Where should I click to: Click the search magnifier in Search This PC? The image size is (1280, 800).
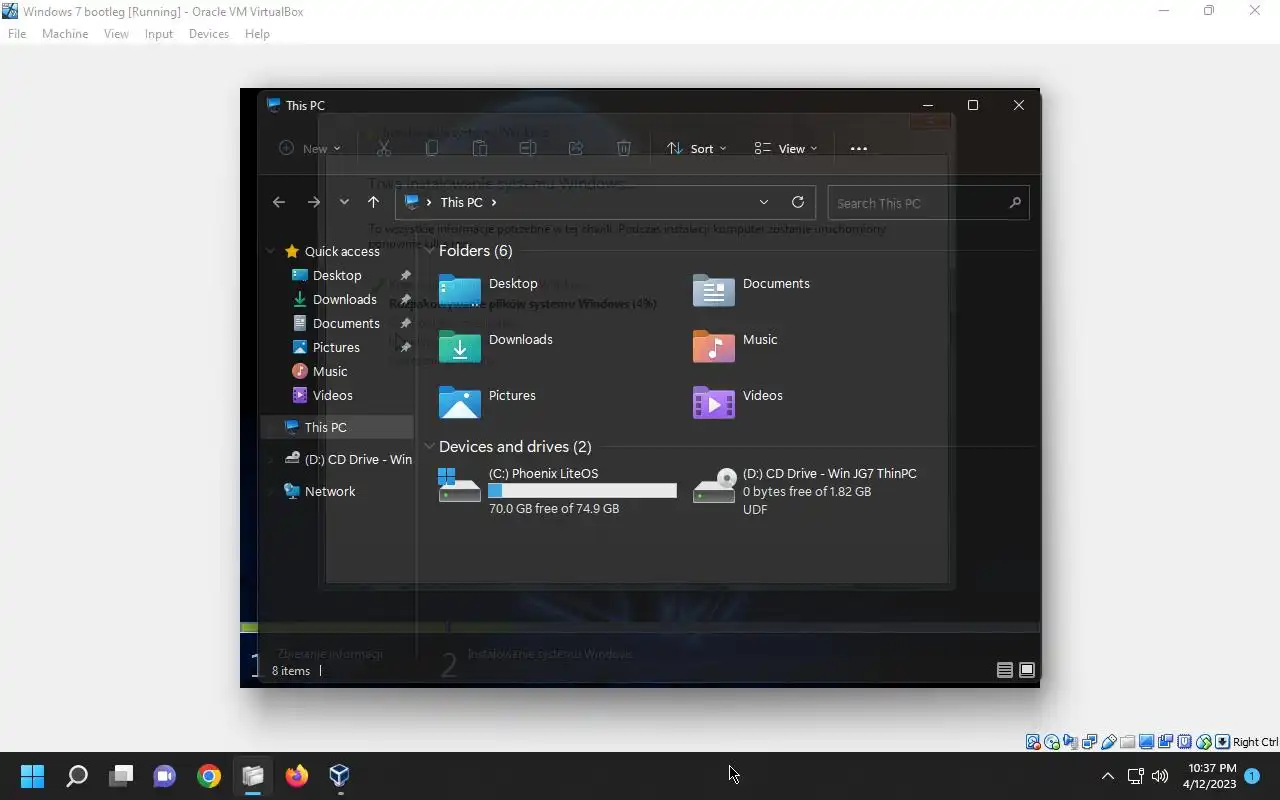coord(1015,203)
